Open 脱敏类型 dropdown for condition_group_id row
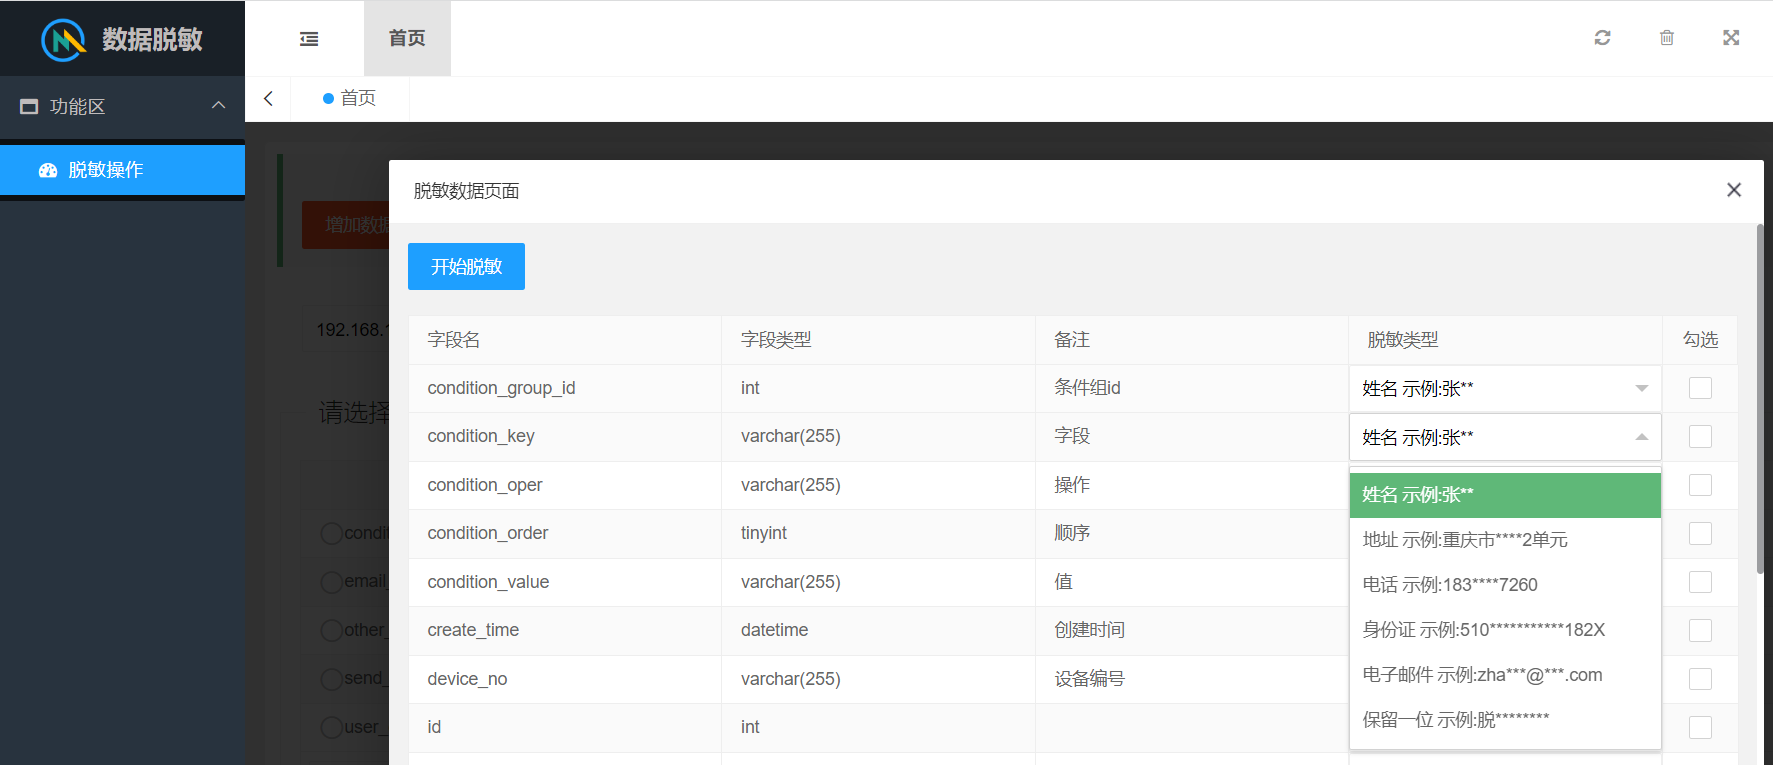The height and width of the screenshot is (765, 1773). pos(1505,388)
